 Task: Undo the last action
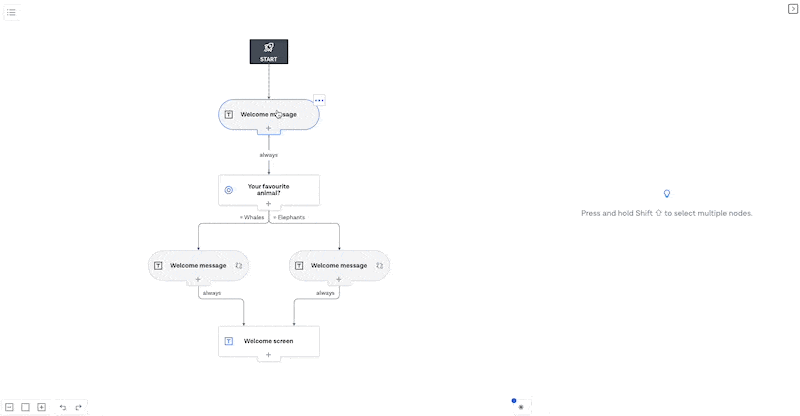(x=63, y=407)
